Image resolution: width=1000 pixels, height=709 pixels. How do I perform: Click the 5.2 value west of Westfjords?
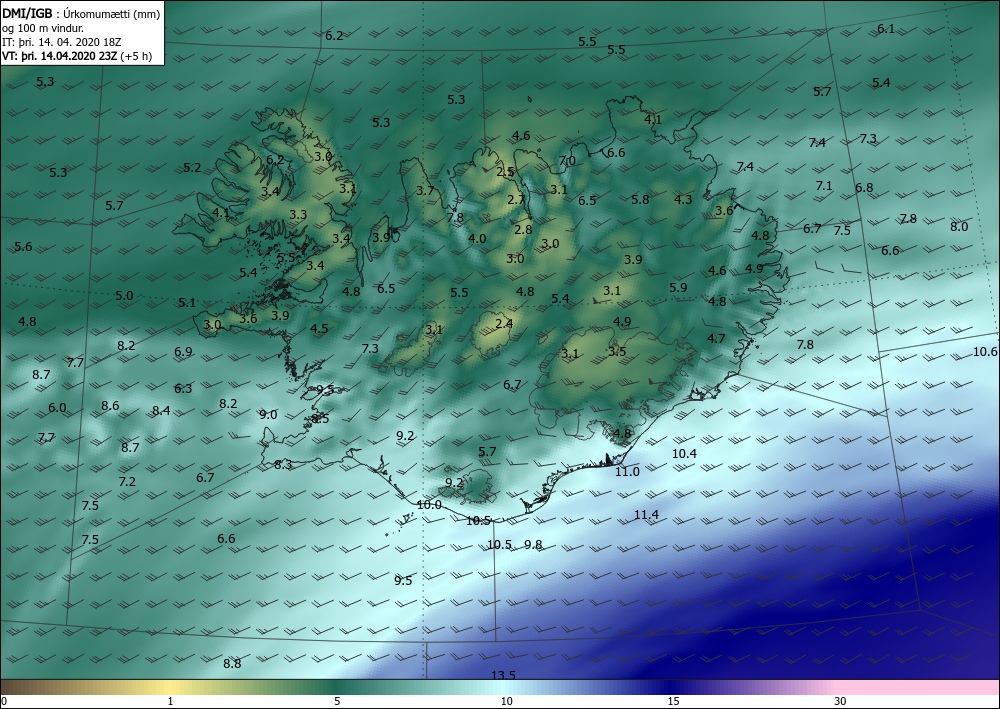point(192,168)
